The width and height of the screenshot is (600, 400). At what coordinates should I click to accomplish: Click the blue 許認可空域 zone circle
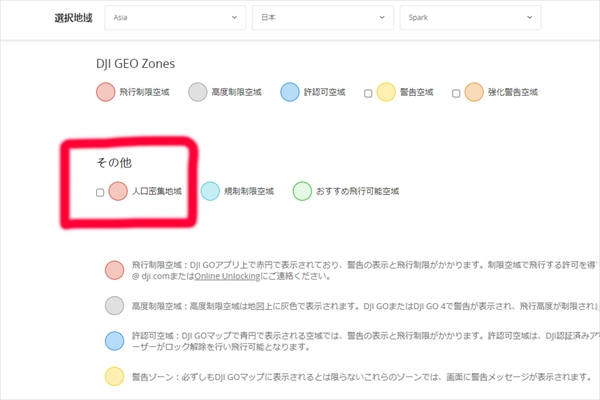pyautogui.click(x=290, y=92)
